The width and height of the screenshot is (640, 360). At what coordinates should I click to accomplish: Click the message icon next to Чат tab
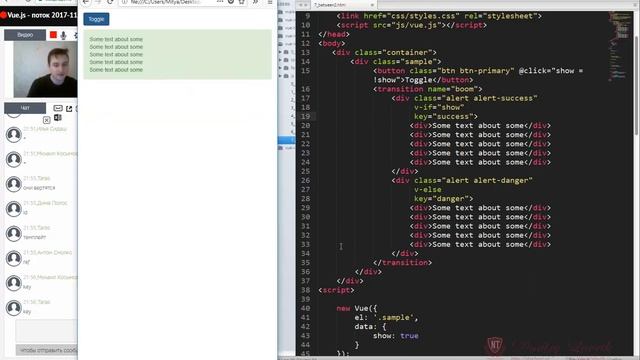[x=58, y=108]
